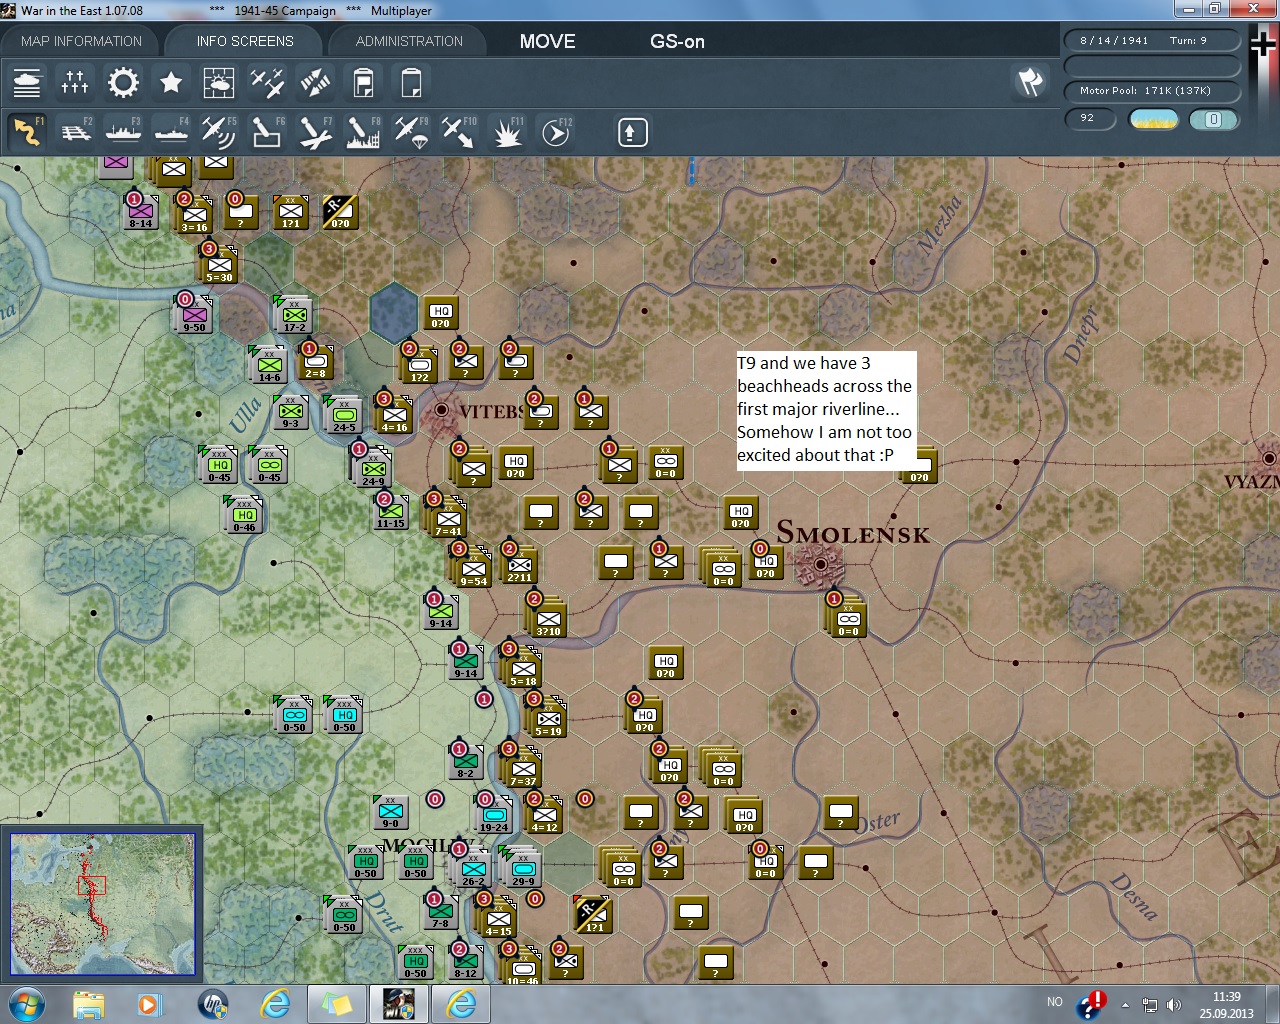Image resolution: width=1280 pixels, height=1024 pixels.
Task: Click the Vitebsk city marker
Action: coord(441,410)
